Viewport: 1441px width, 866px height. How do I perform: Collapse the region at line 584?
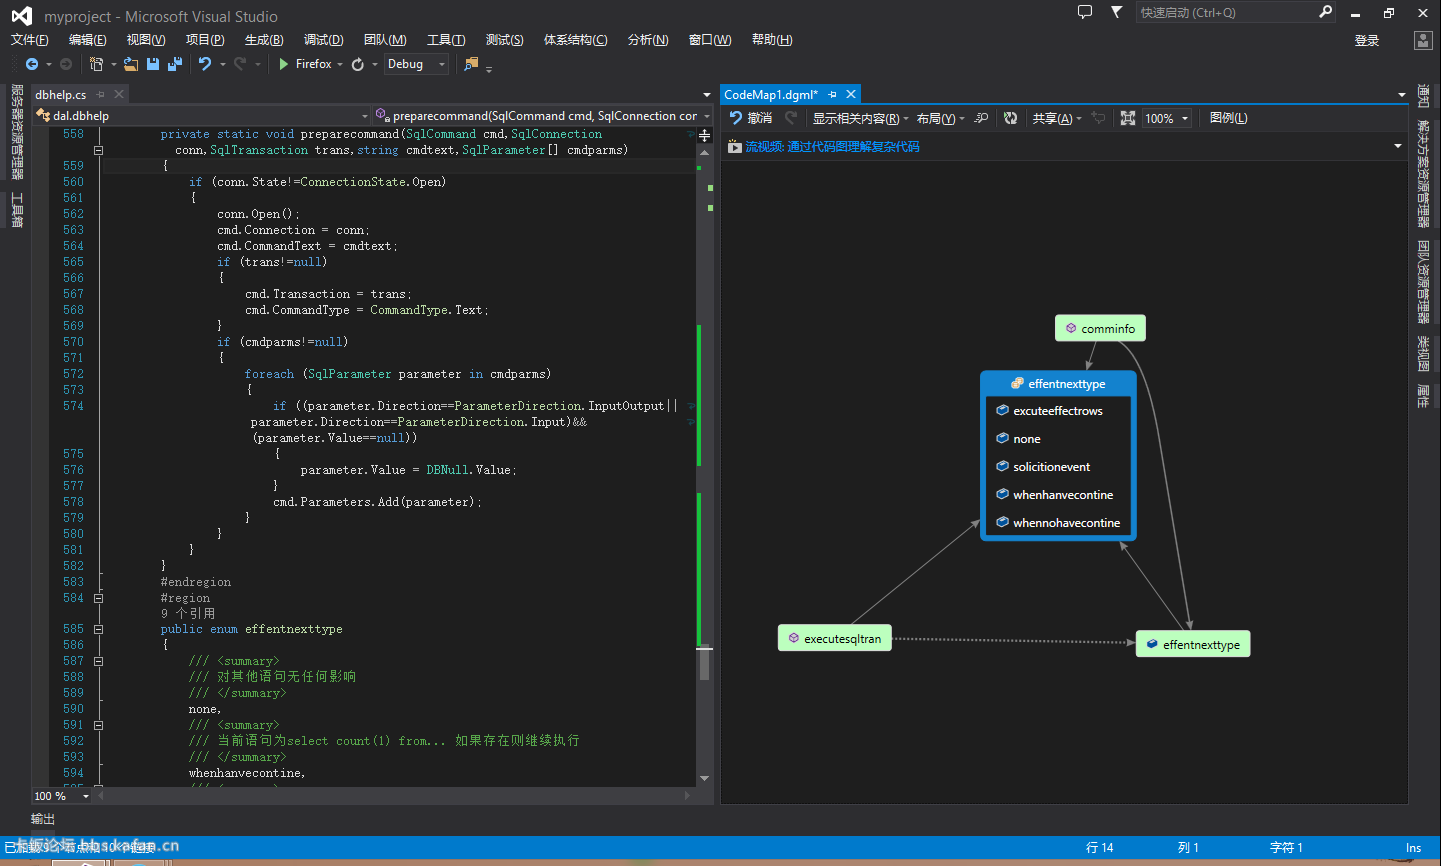(98, 598)
